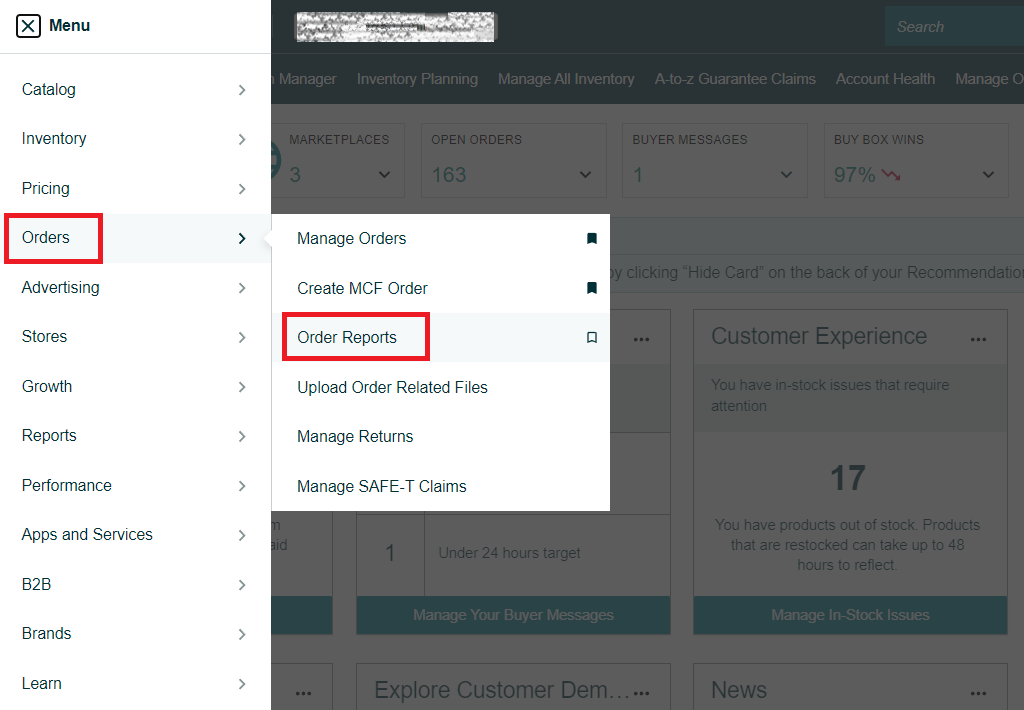Expand the B2B chevron arrow
Screen dimensions: 1024x710
coord(242,585)
